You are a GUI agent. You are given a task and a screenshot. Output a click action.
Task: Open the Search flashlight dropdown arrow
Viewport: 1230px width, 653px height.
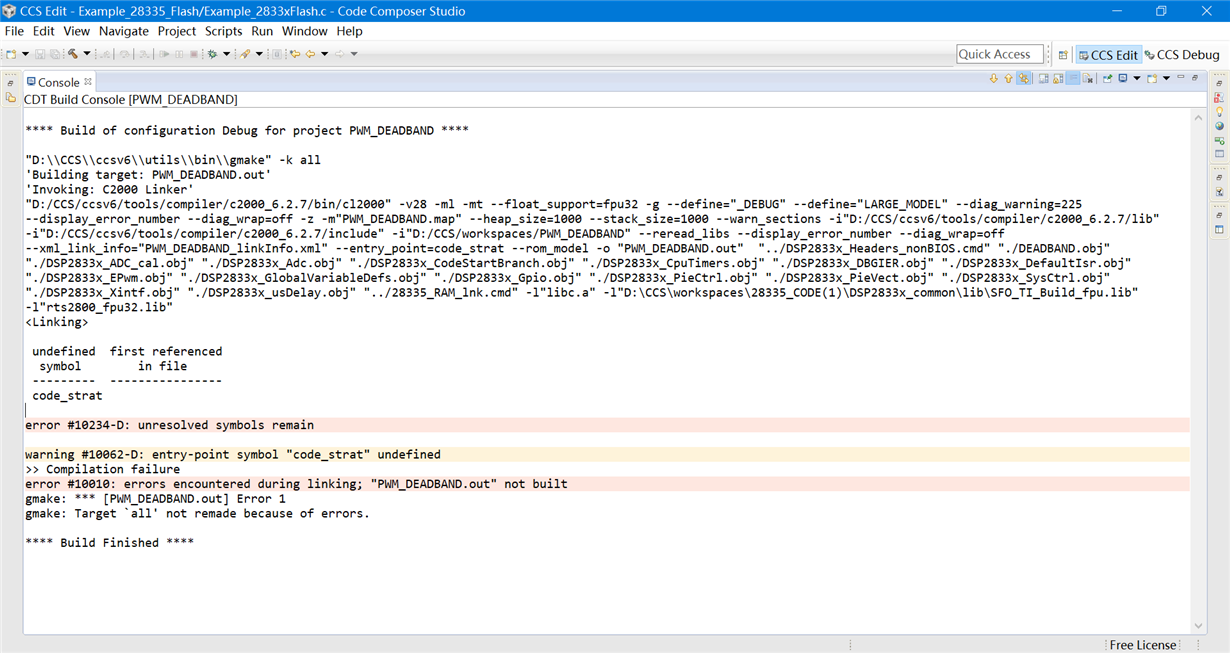point(259,54)
